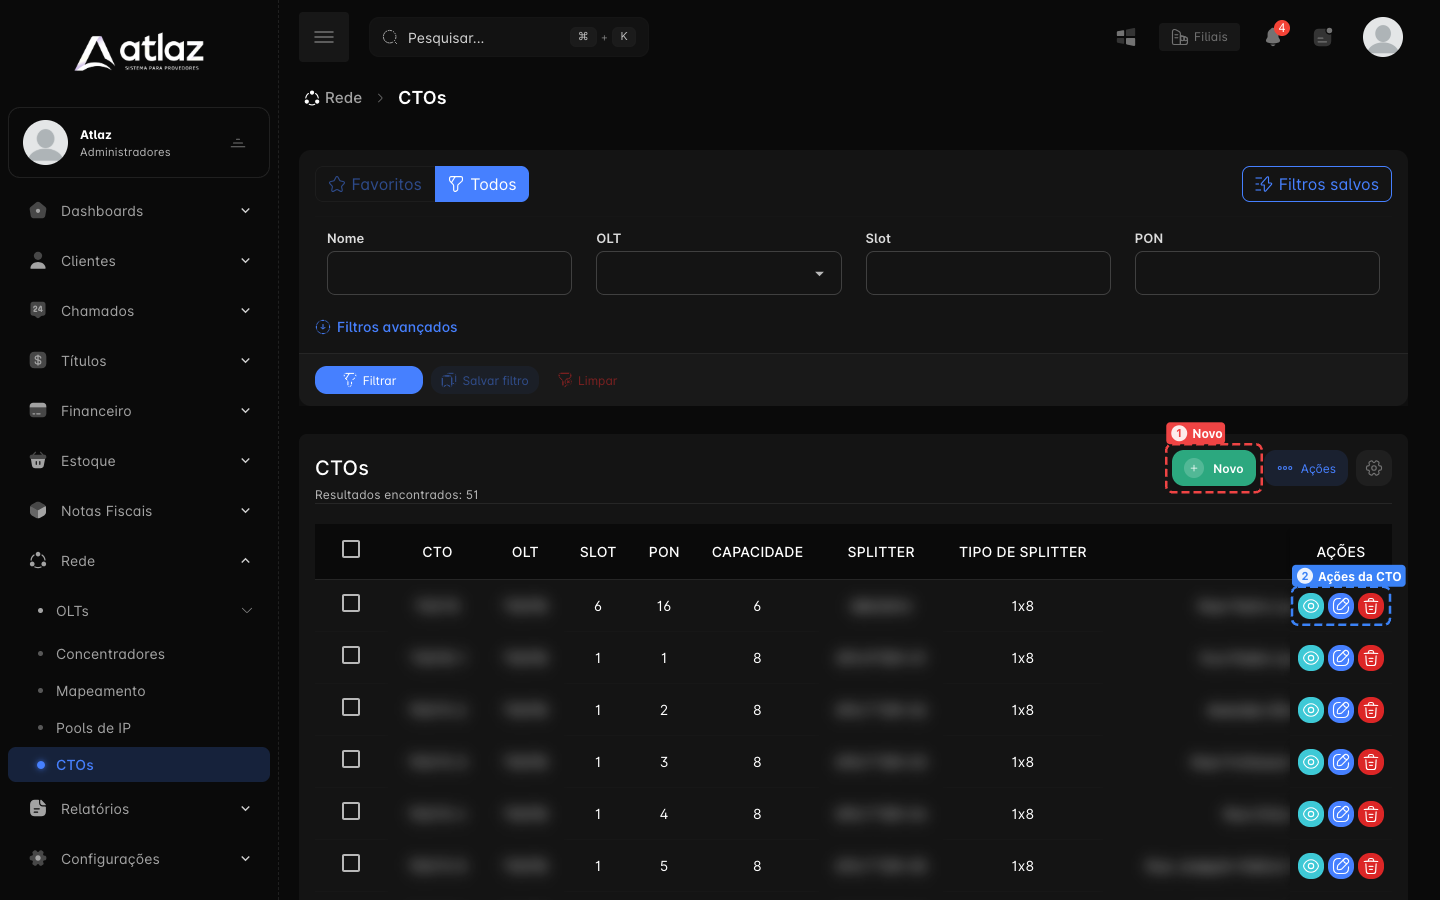Screen dimensions: 1440x900
Task: Open Filtros salvos
Action: (x=1317, y=184)
